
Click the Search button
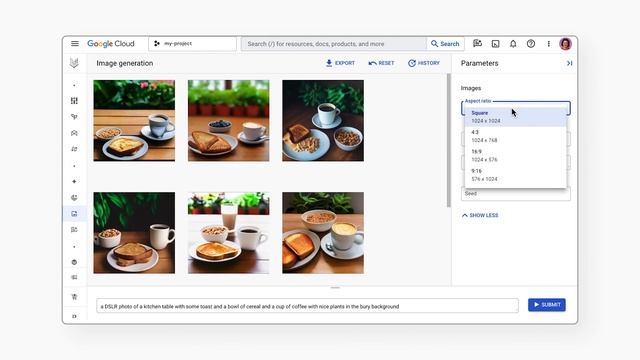pos(445,44)
